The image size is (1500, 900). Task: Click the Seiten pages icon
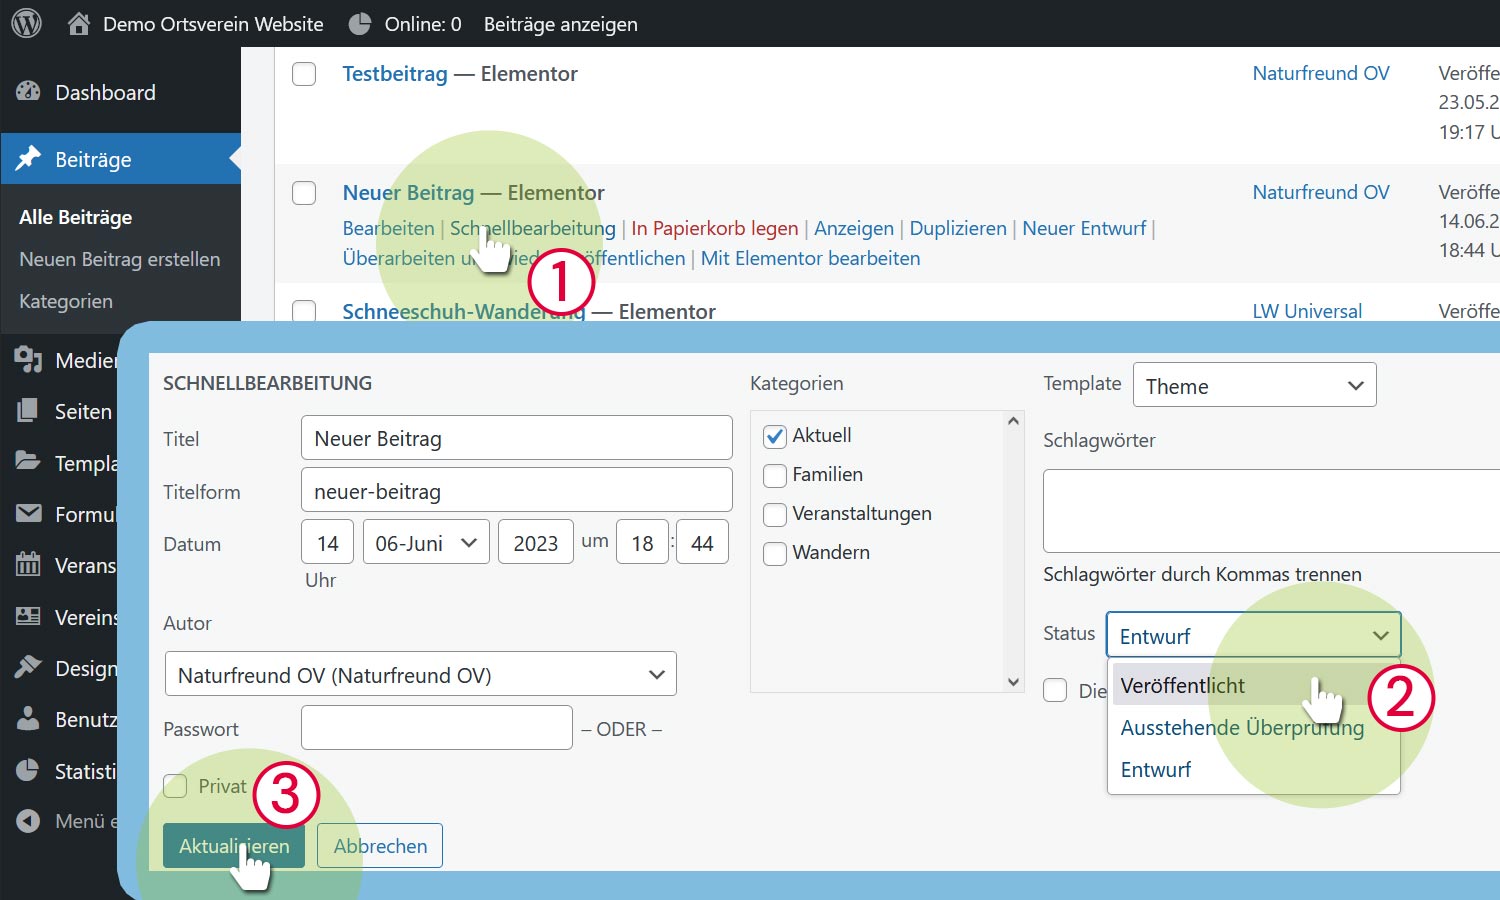[x=28, y=411]
